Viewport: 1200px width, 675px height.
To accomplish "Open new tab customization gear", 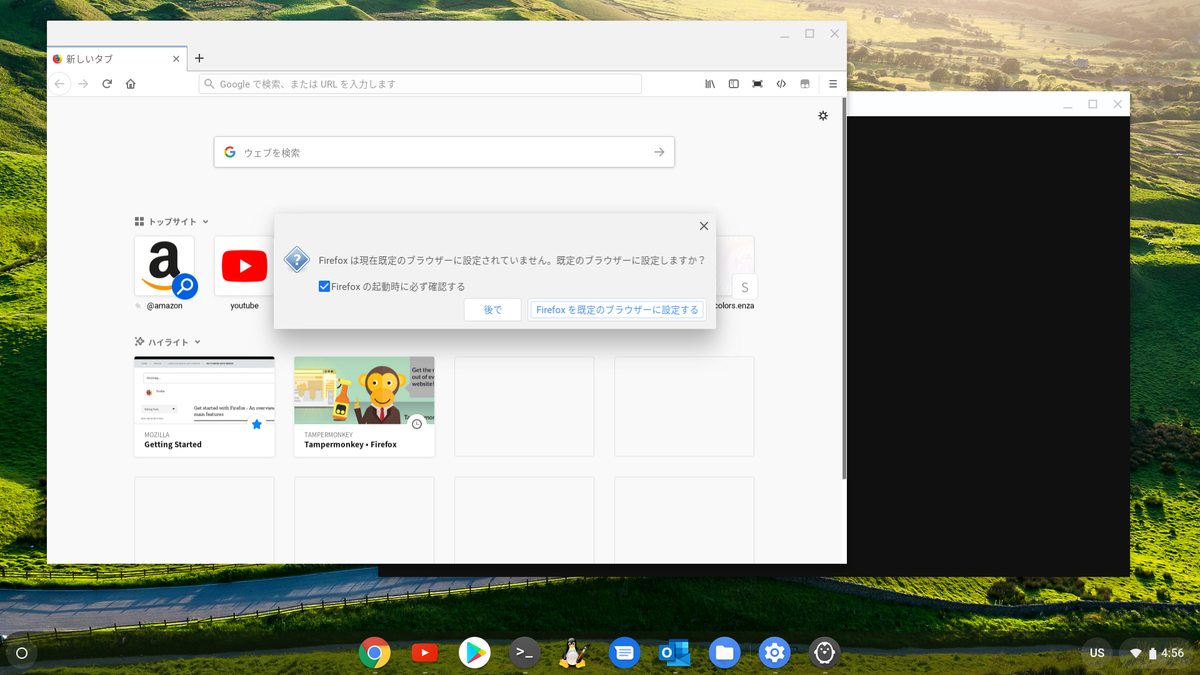I will pyautogui.click(x=823, y=116).
